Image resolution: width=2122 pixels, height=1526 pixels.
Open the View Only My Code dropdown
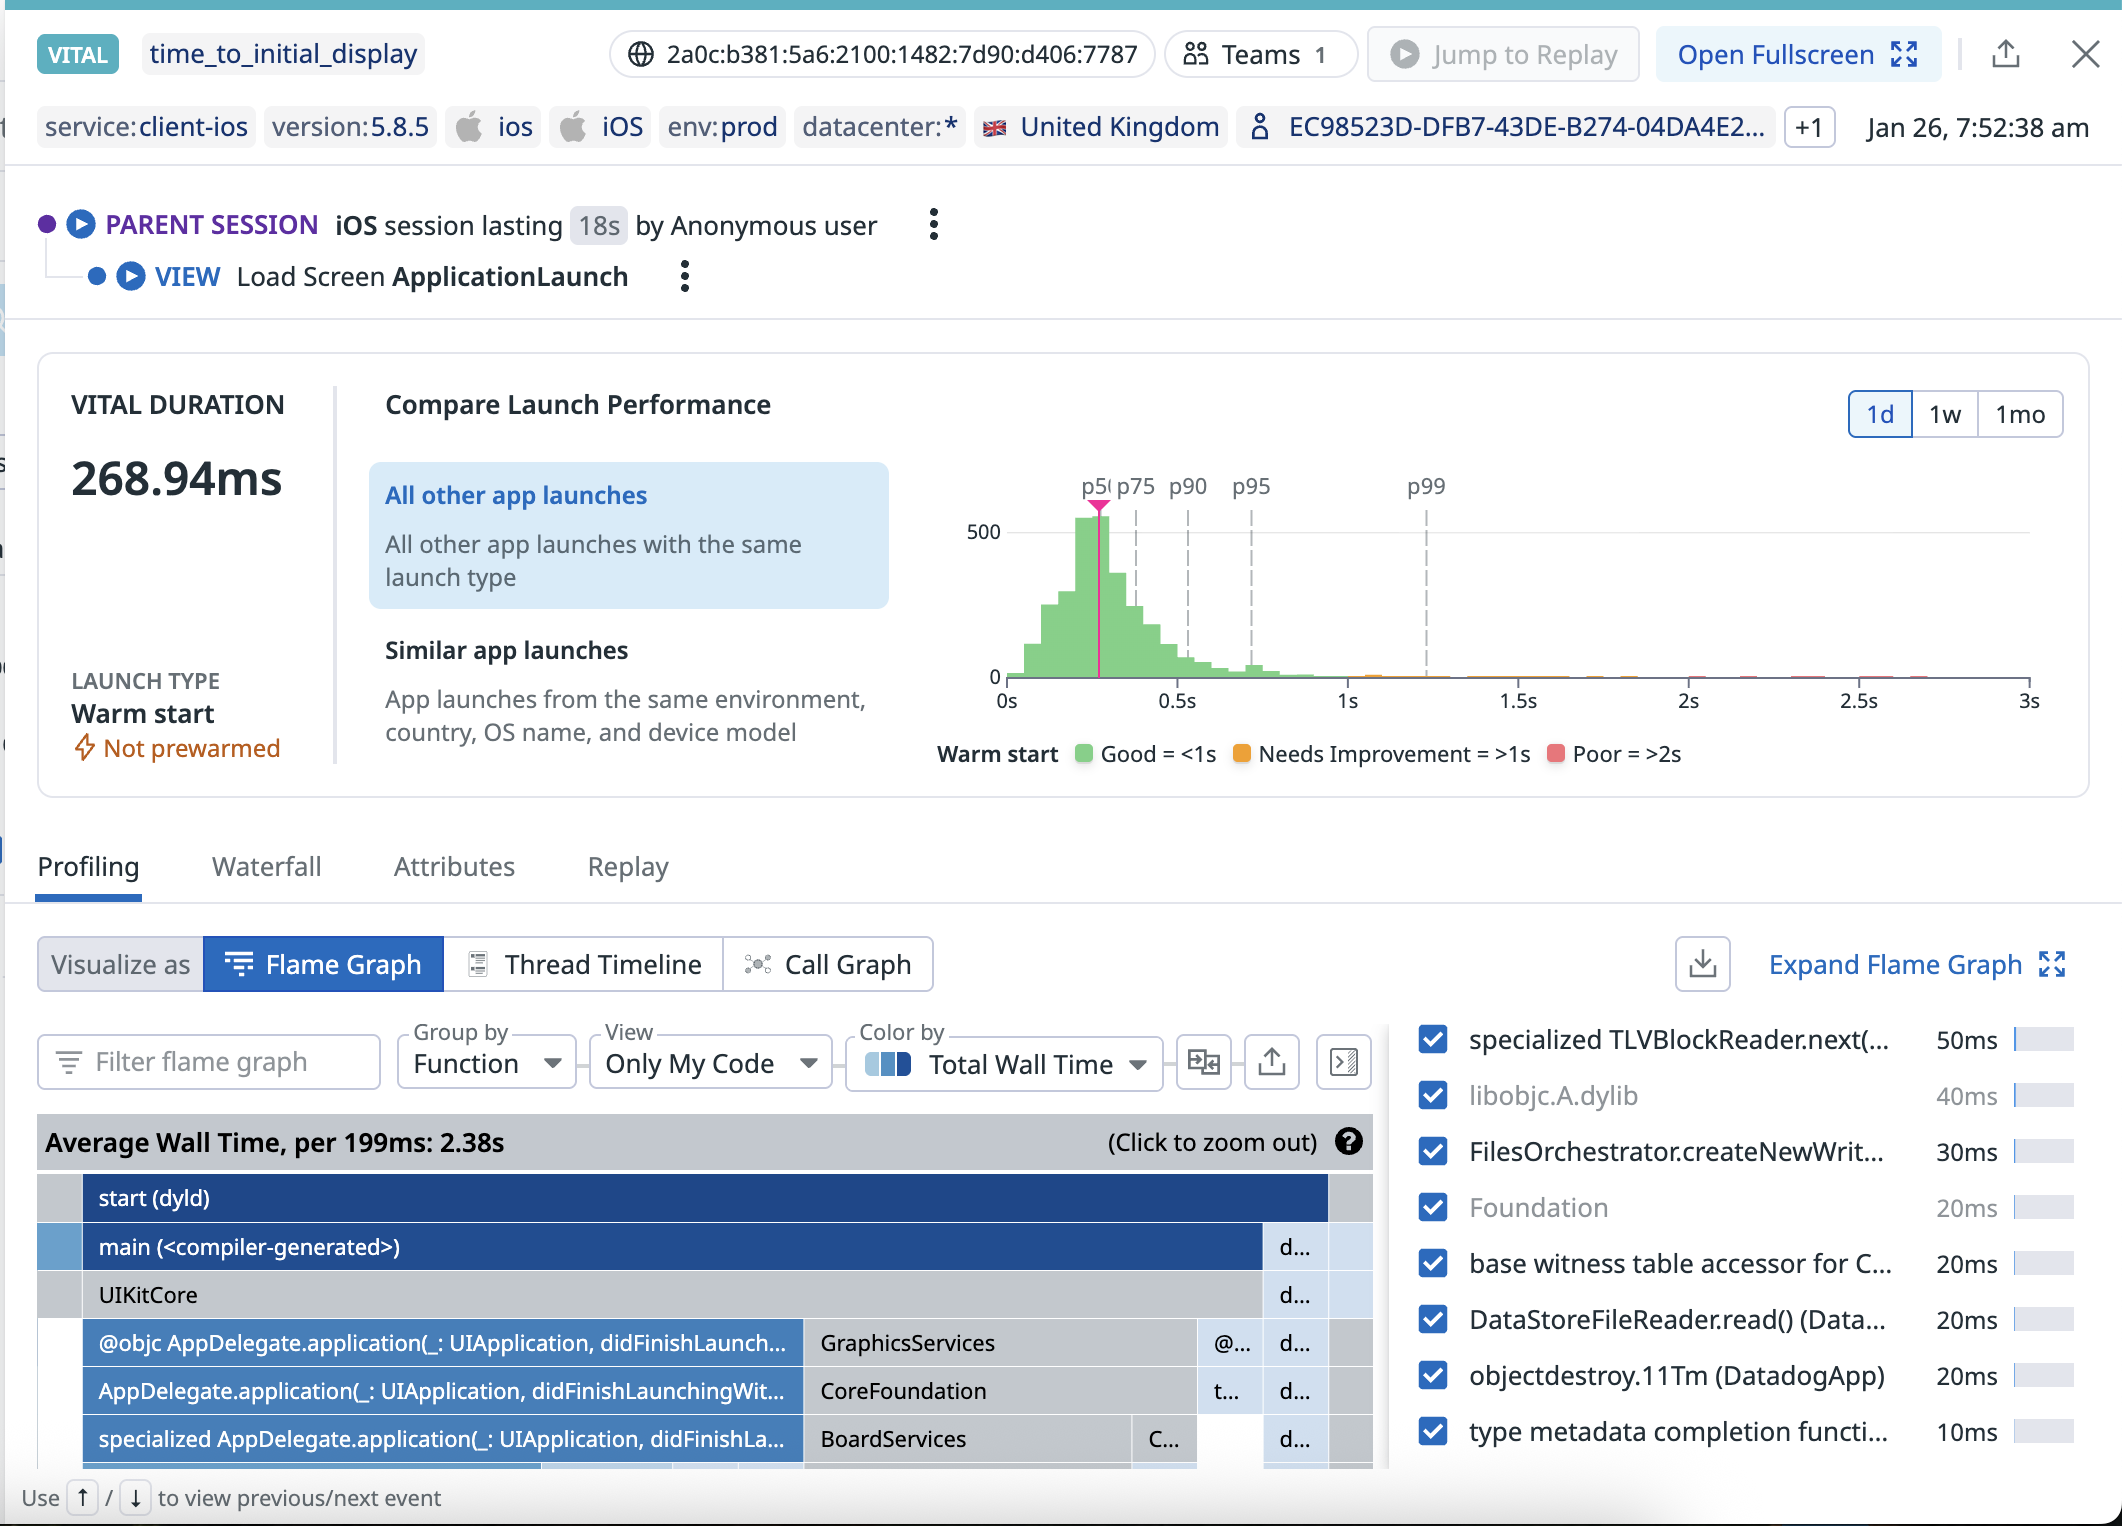pyautogui.click(x=711, y=1064)
